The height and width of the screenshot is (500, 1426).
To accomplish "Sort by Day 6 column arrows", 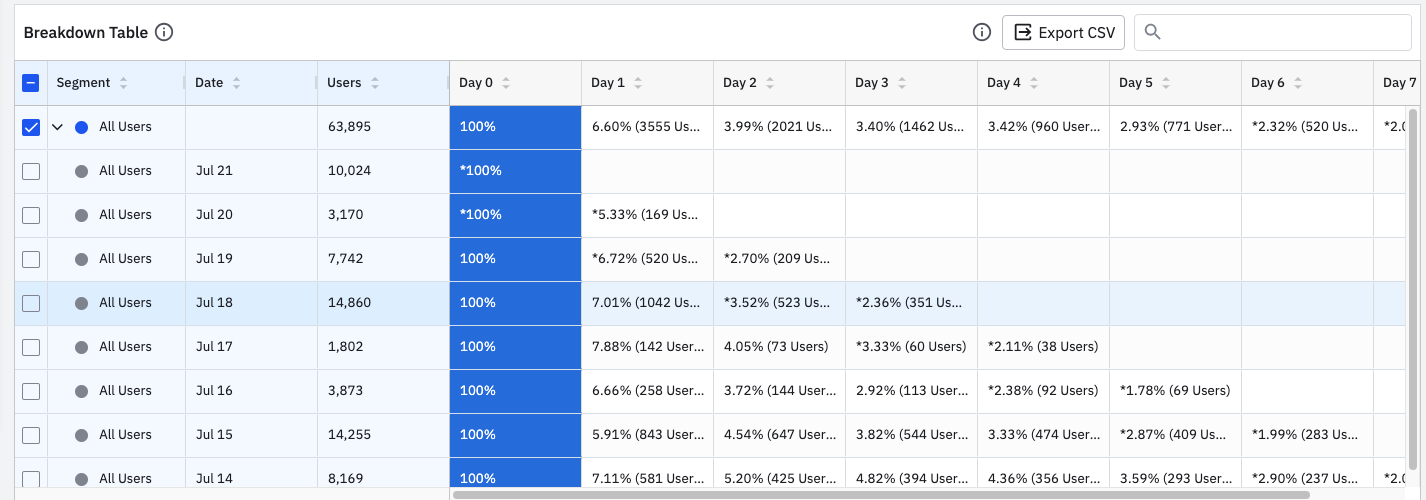I will 1298,83.
